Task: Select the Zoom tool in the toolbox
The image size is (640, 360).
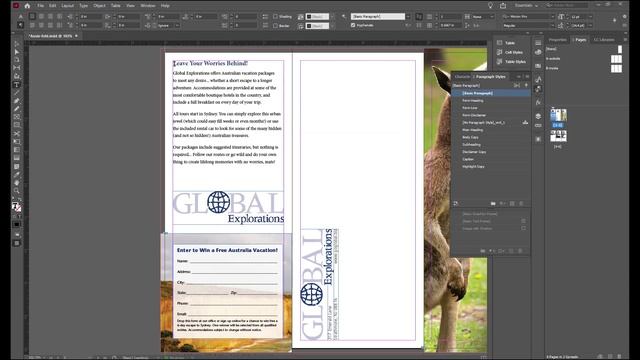Action: pyautogui.click(x=17, y=191)
